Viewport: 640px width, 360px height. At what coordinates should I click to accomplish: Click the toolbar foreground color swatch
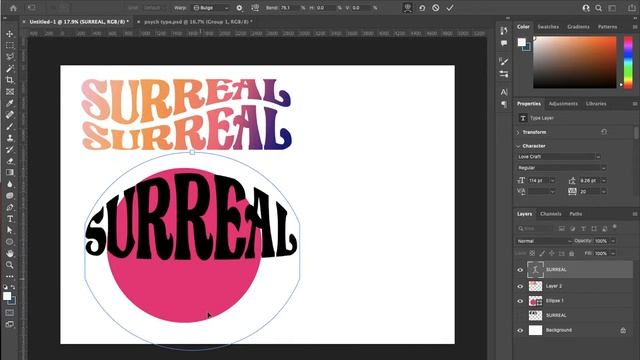pos(7,296)
